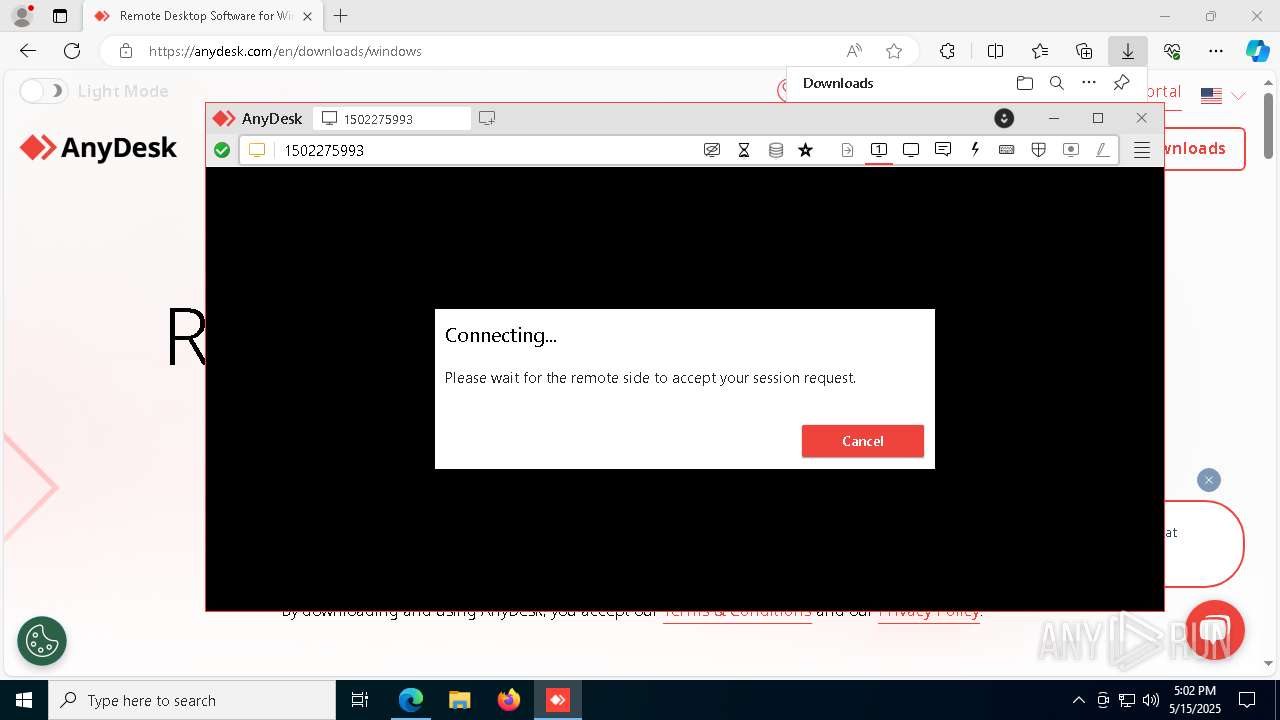Open Windows notification center
Image resolution: width=1280 pixels, height=720 pixels.
pyautogui.click(x=1247, y=700)
